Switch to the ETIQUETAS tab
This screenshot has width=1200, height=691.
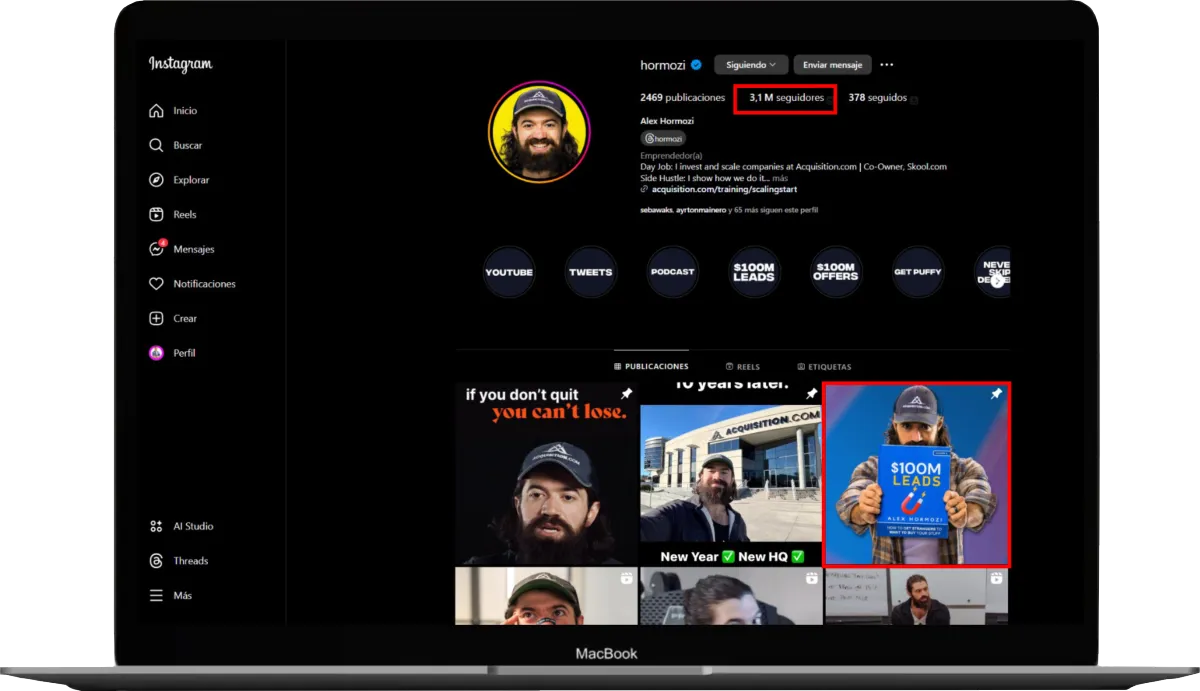pos(824,367)
